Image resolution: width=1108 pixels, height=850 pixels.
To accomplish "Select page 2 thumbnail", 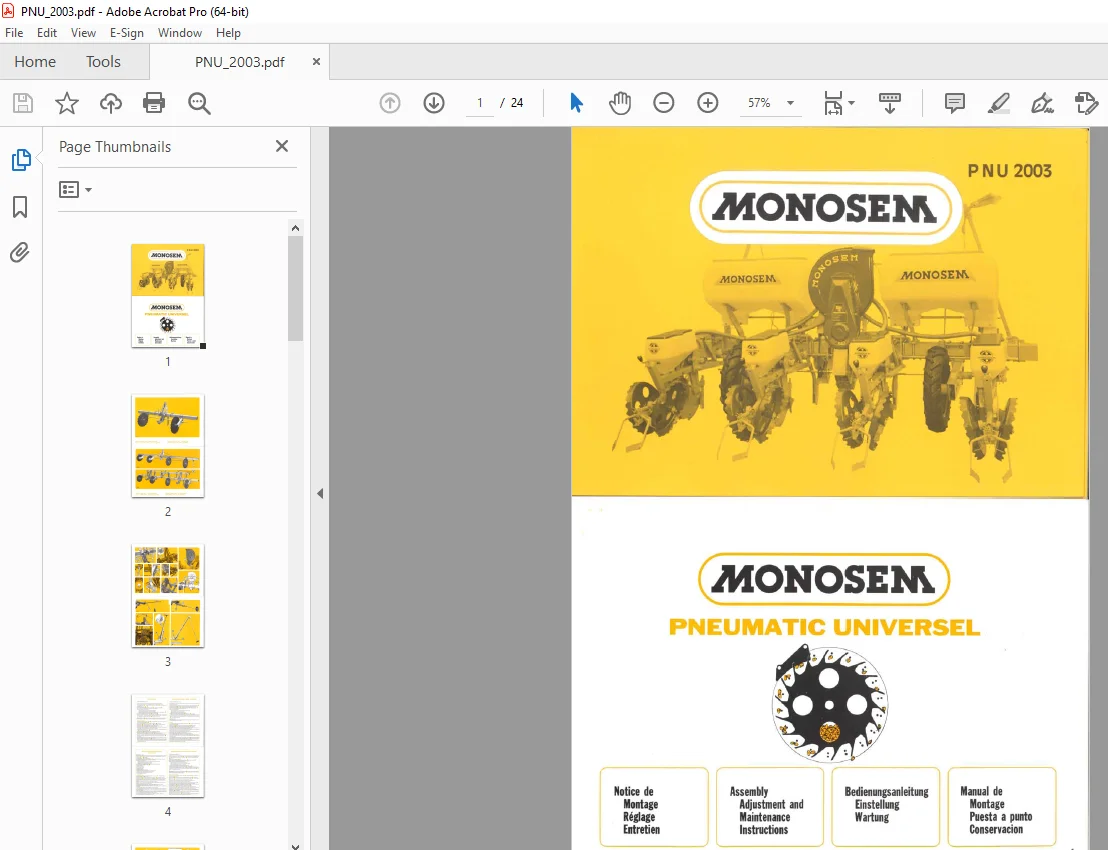I will [168, 446].
